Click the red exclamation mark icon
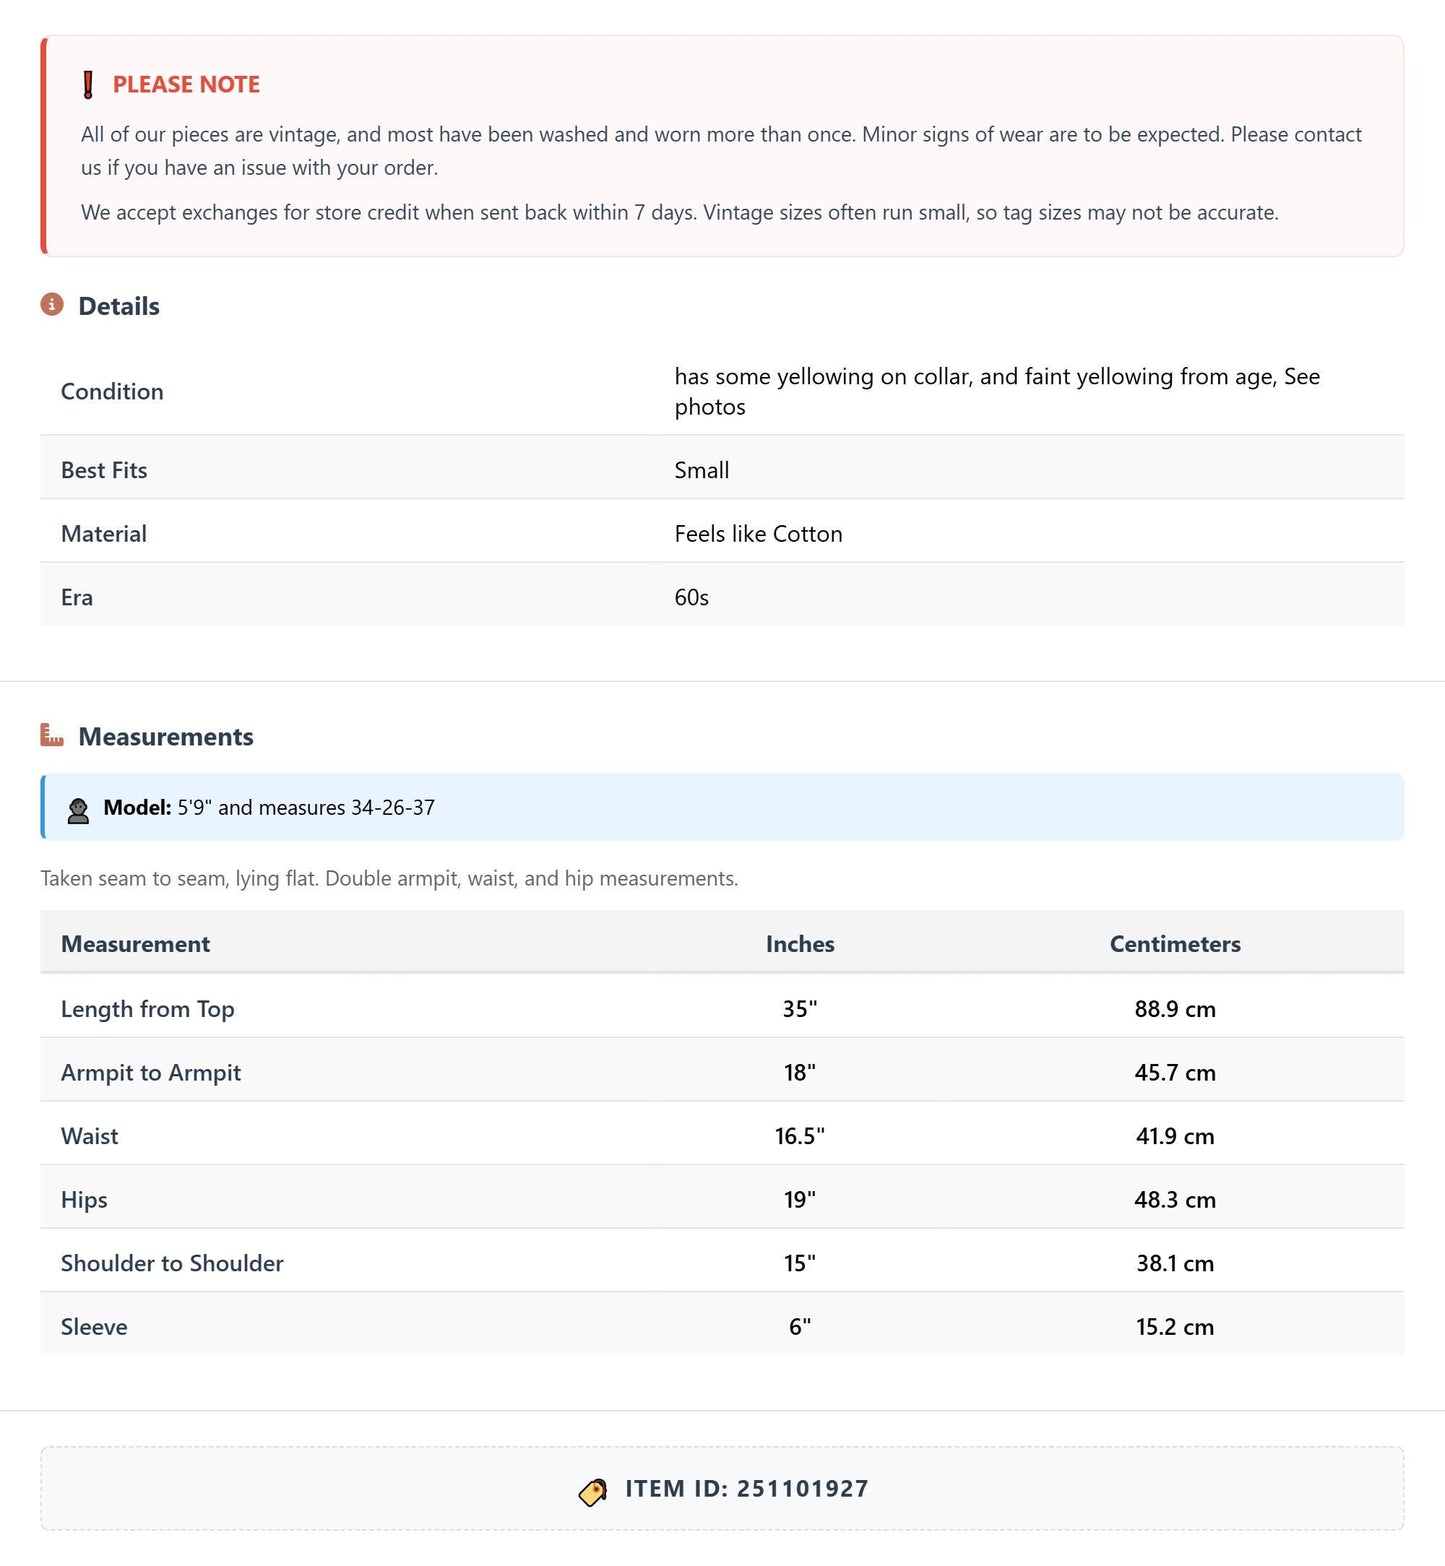Screen dimensions: 1445x1566 coord(88,85)
